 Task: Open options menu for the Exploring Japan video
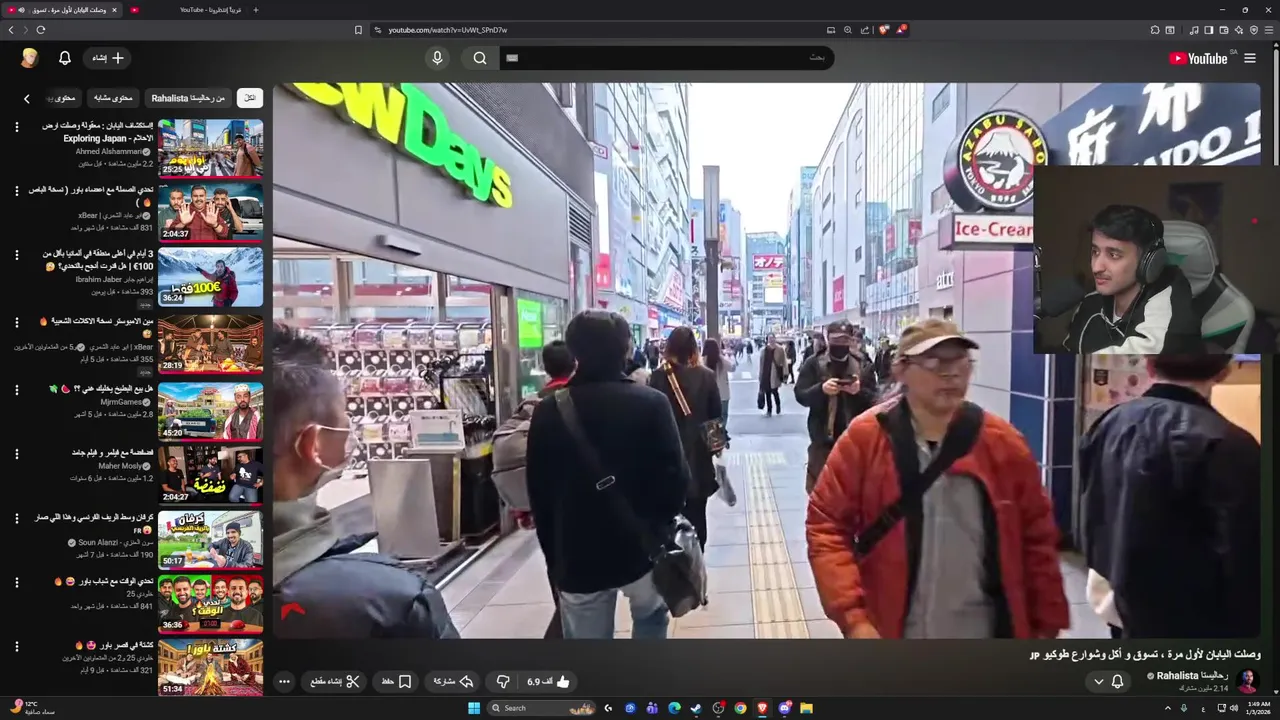[16, 126]
